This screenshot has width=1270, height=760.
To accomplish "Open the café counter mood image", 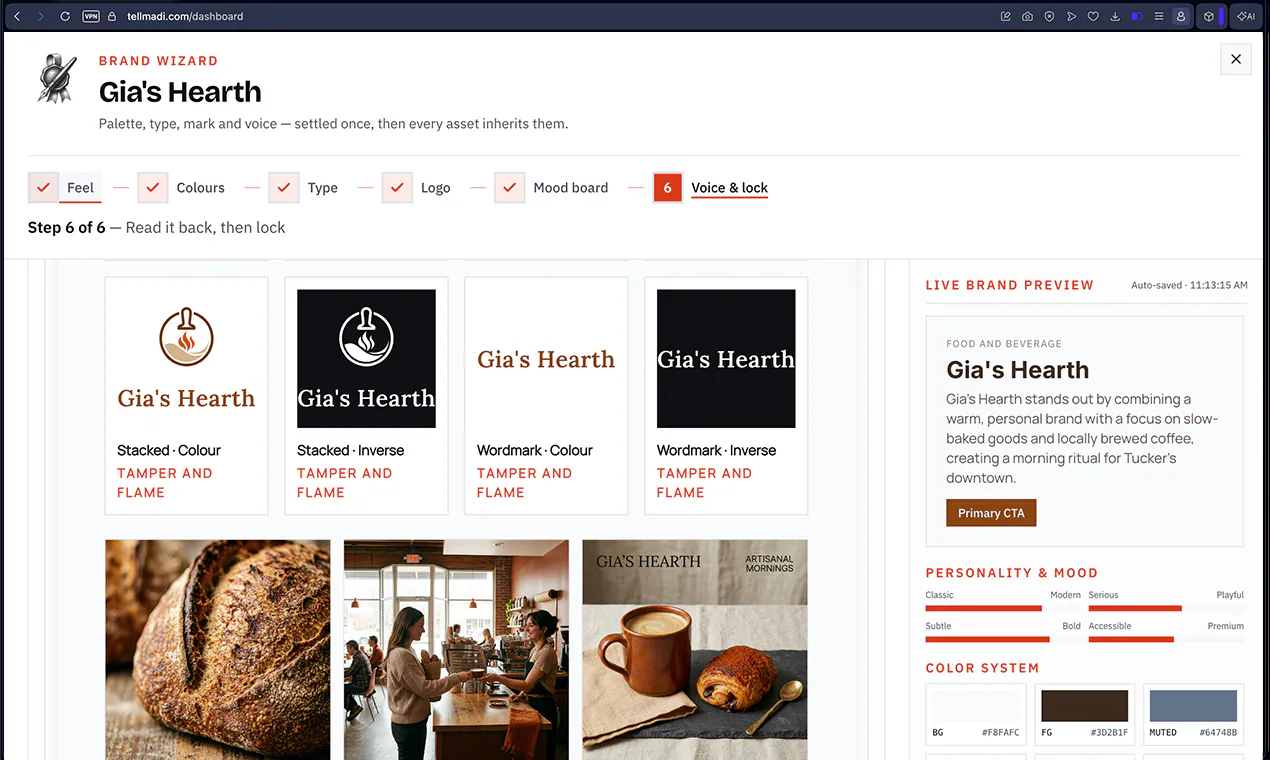I will point(456,650).
